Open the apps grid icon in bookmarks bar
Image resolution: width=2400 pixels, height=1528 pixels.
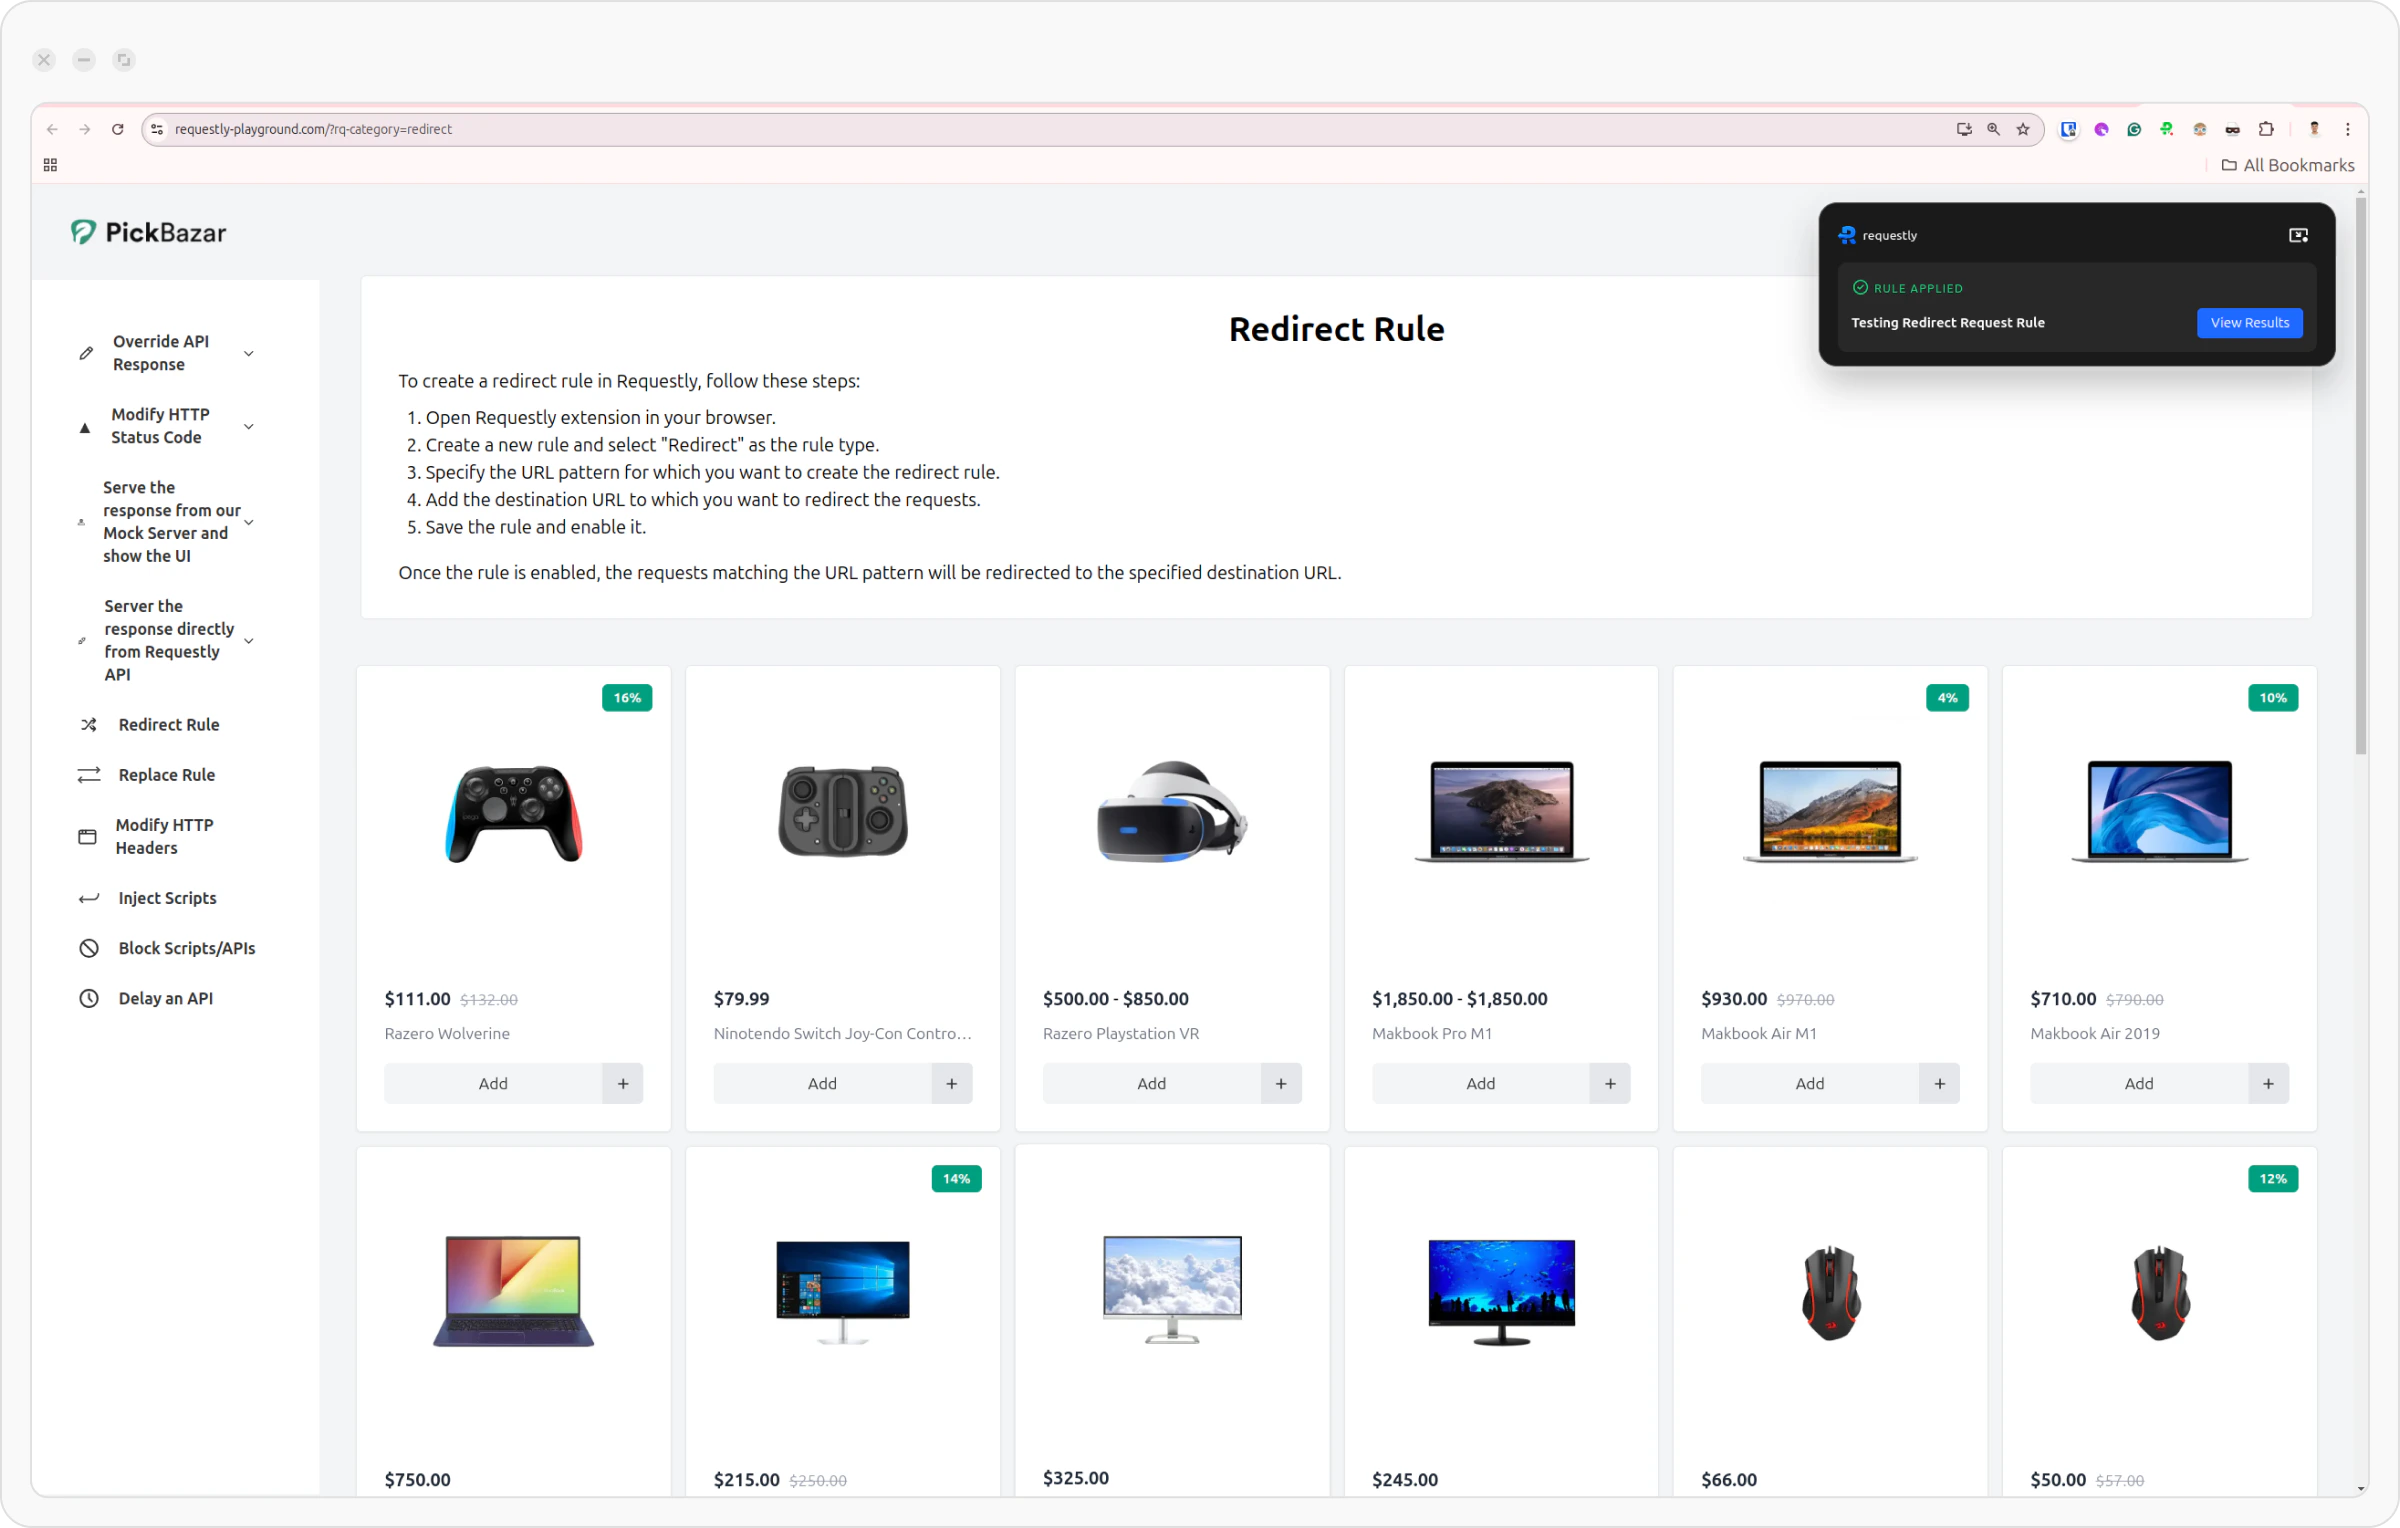point(50,165)
